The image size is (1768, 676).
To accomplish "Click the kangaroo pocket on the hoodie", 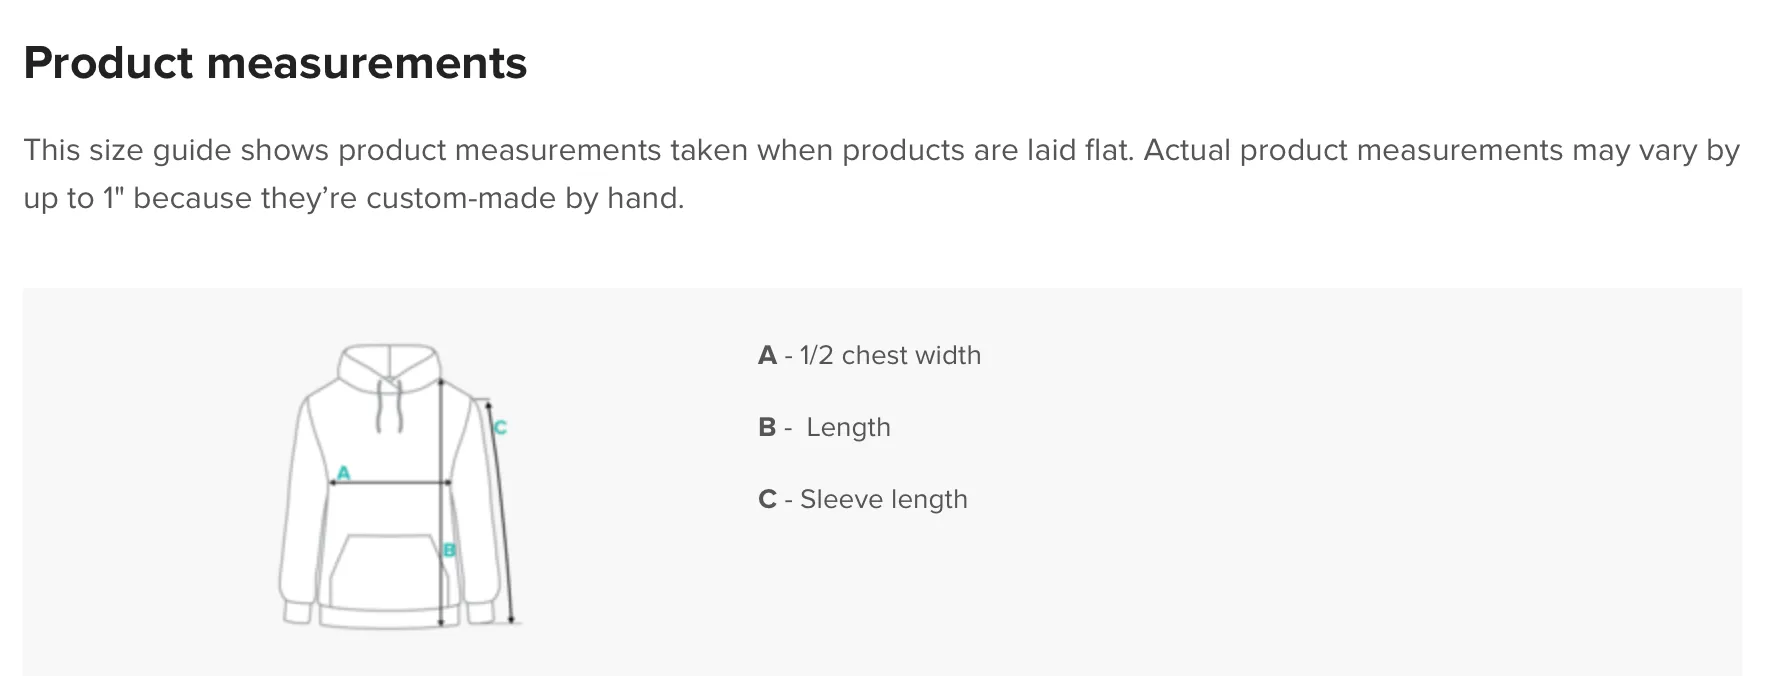I will [x=386, y=570].
